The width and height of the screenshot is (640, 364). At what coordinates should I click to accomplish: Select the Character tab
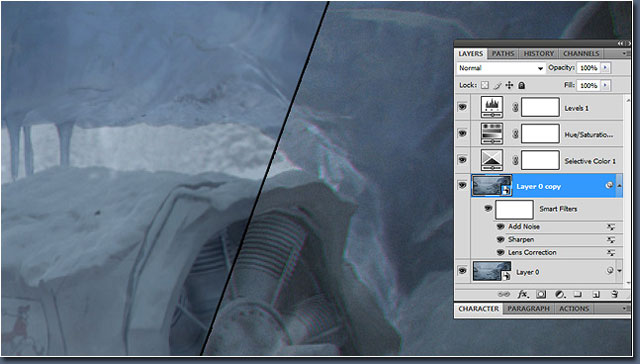(x=478, y=309)
